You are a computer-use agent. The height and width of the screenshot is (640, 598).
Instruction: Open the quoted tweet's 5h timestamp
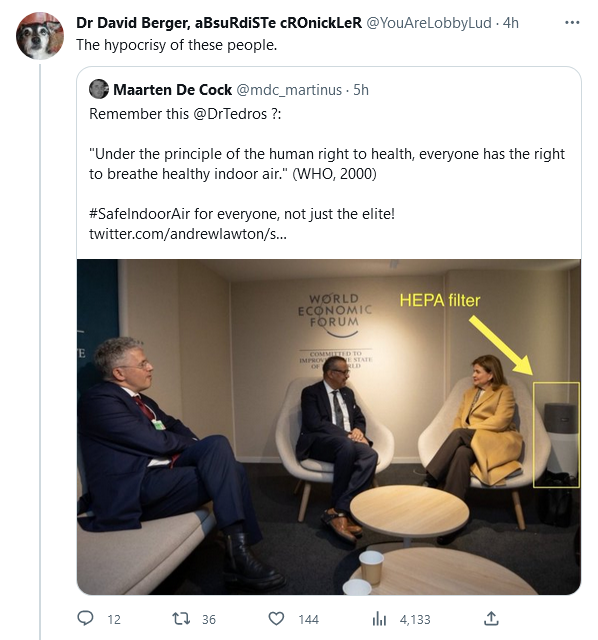tap(361, 90)
